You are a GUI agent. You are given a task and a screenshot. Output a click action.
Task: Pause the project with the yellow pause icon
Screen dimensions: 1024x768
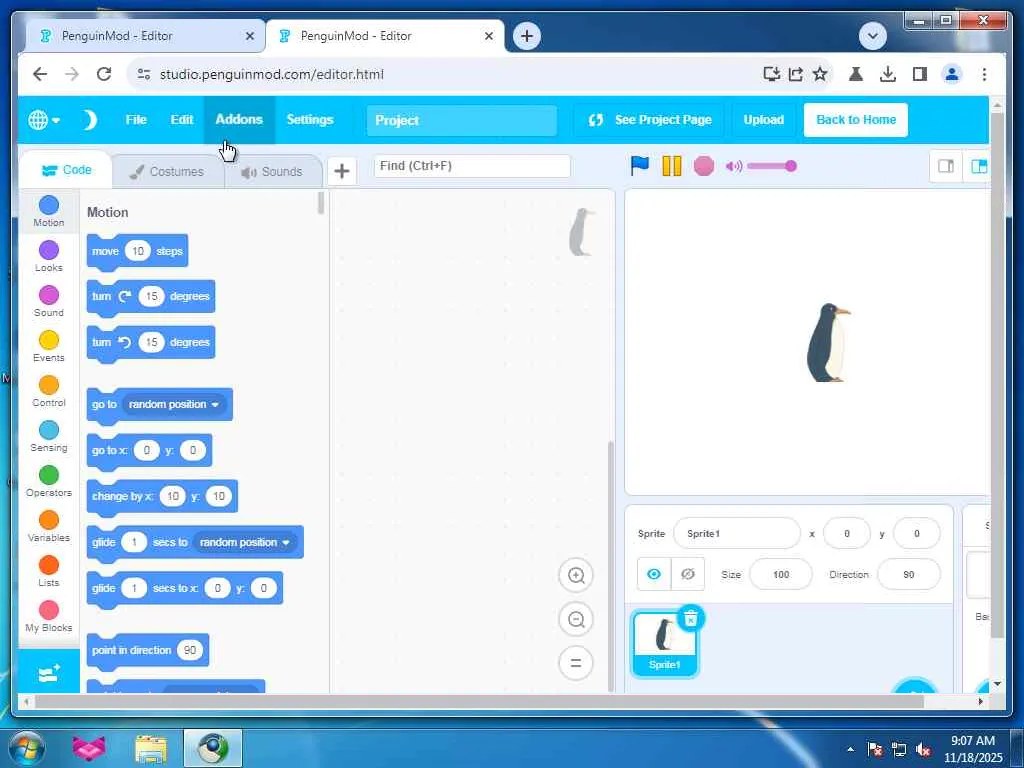coord(671,166)
